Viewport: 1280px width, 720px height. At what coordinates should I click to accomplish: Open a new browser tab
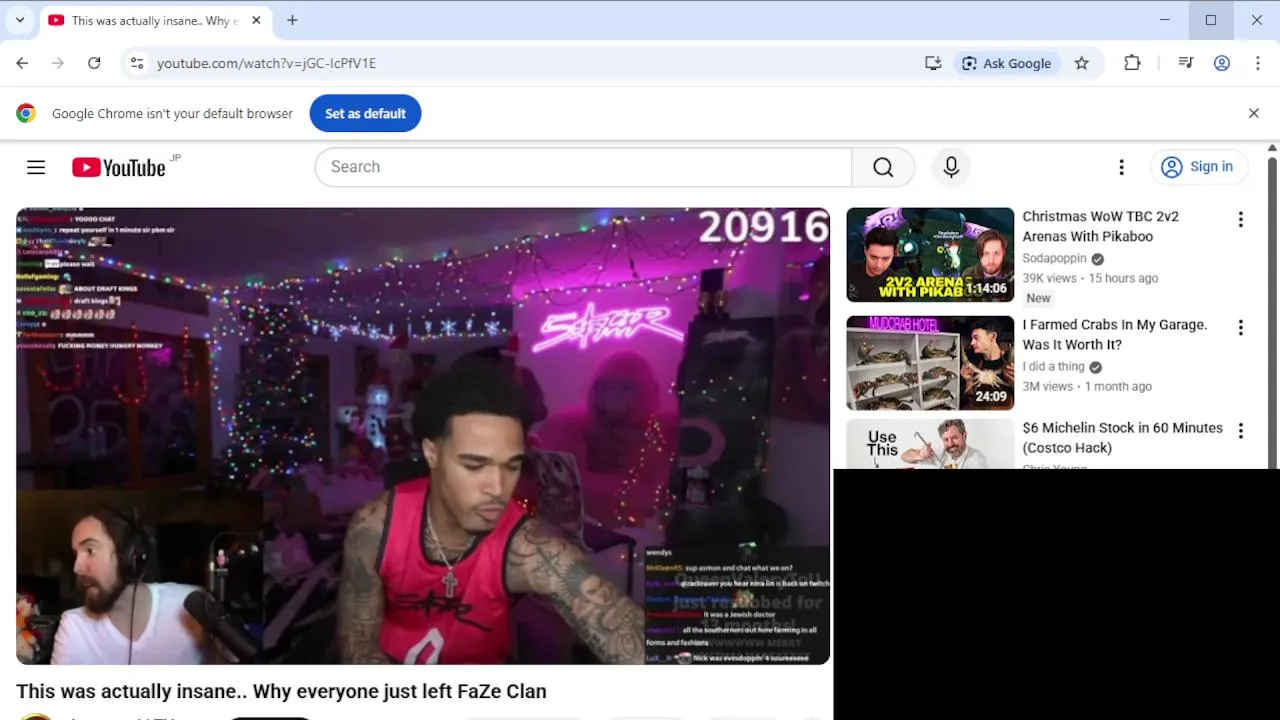coord(292,20)
